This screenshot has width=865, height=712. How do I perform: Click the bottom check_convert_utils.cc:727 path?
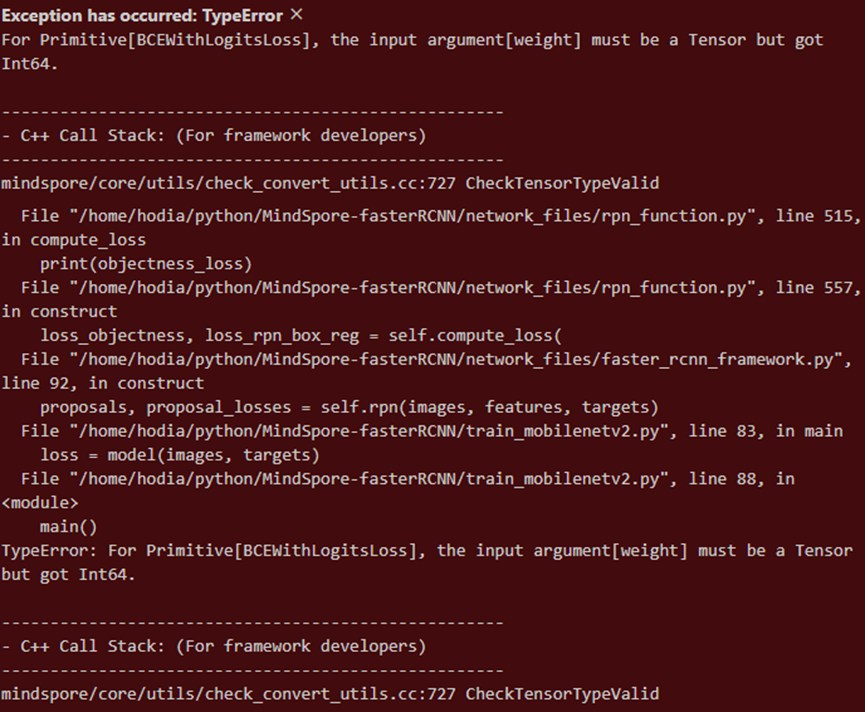click(x=330, y=694)
